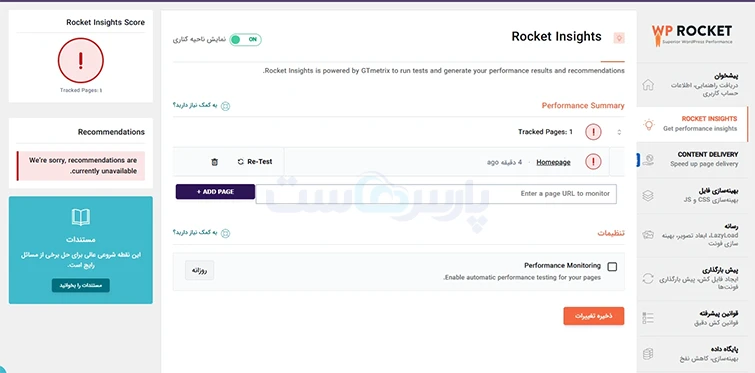Open preload refresh-arrows icon
The height and width of the screenshot is (373, 755).
(x=648, y=279)
